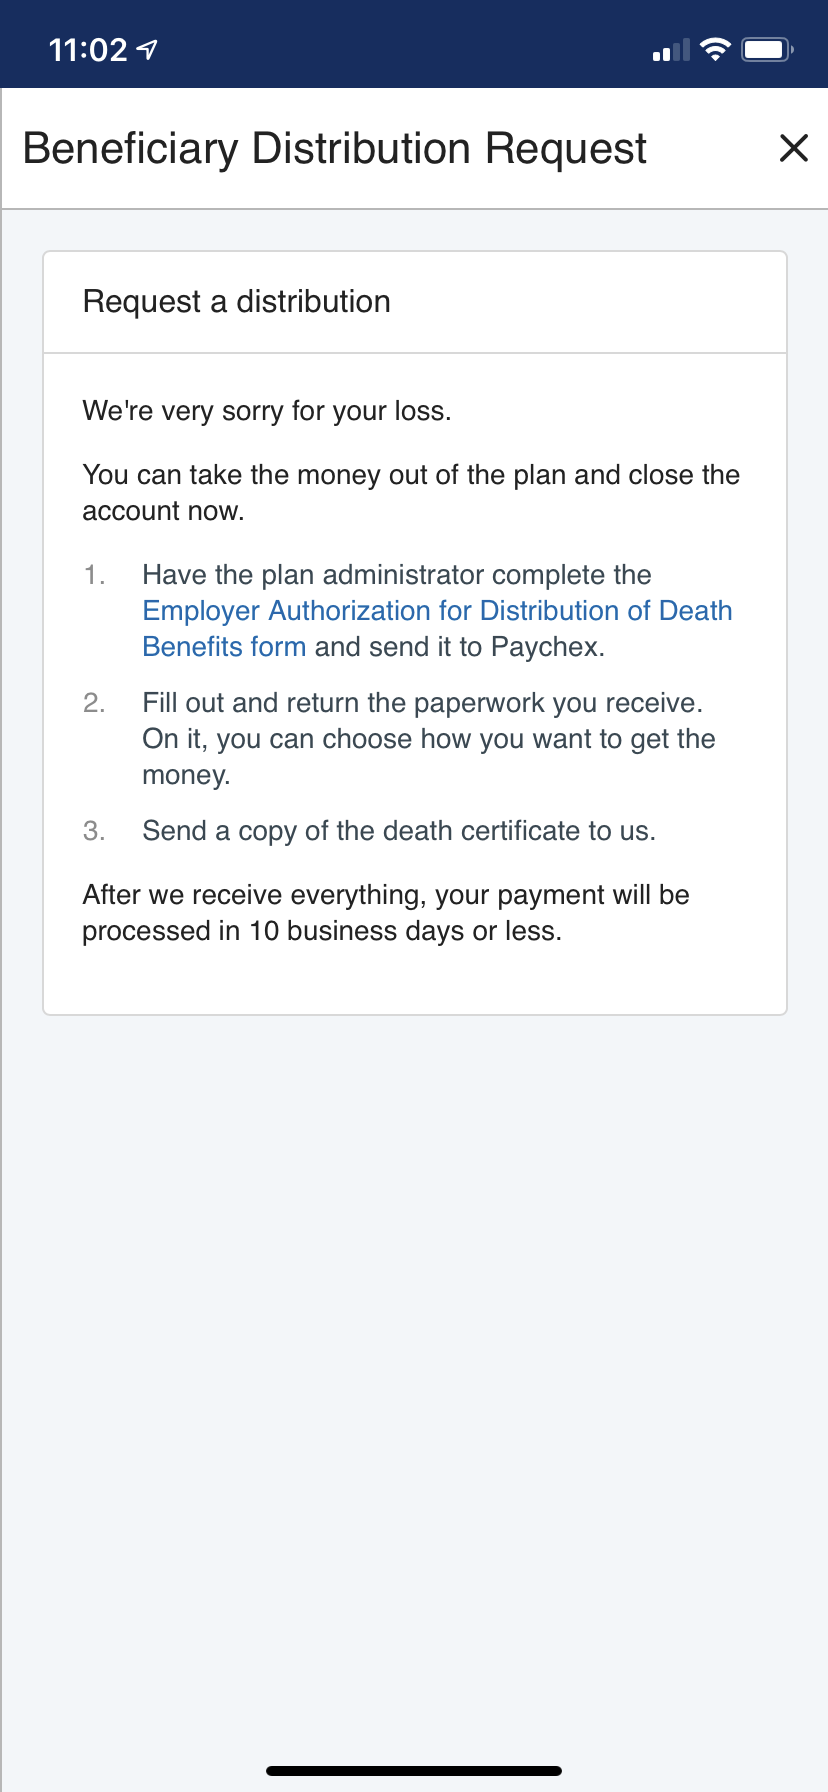This screenshot has width=828, height=1792.
Task: Click the "and send it to Paychex" text
Action: 459,647
